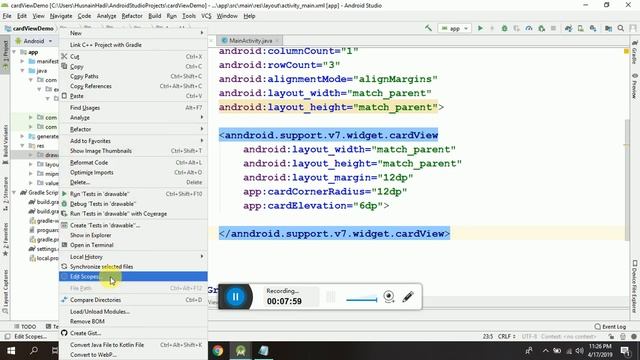Click Debug 'Tests in drawable'
Screen dimensions: 640x360
coord(133,204)
